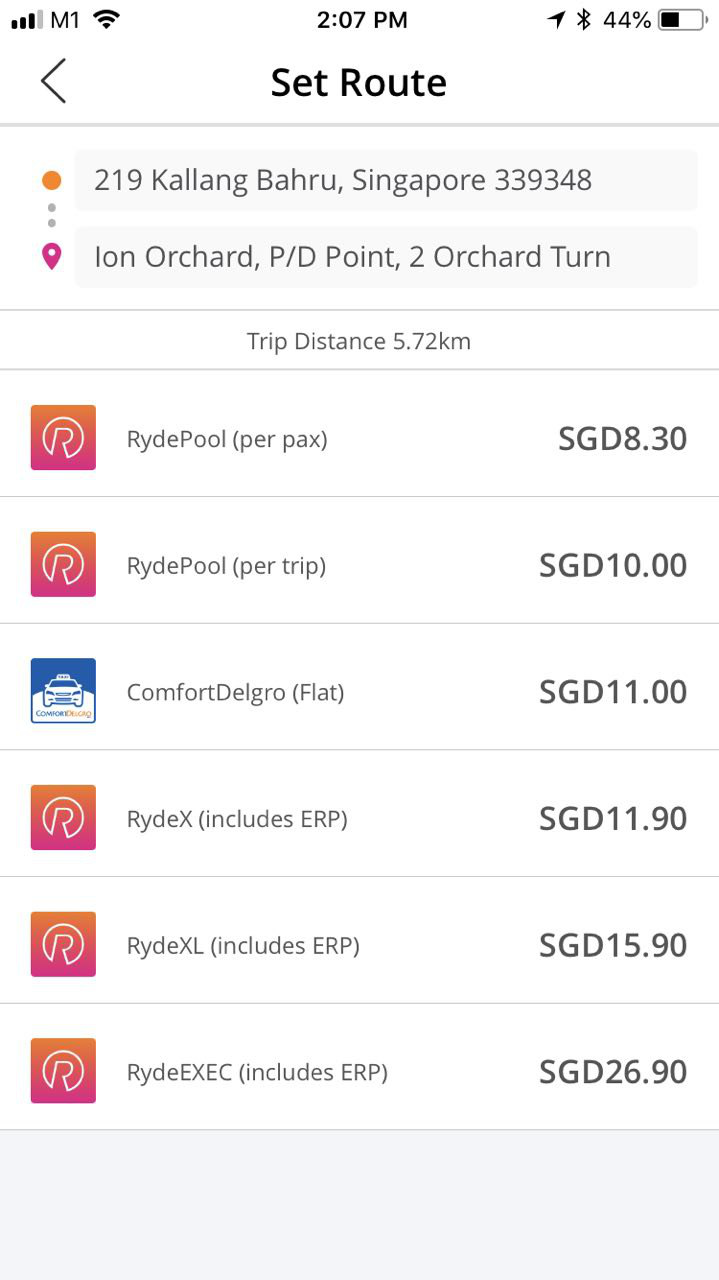Tap the battery indicator in status bar

click(682, 20)
